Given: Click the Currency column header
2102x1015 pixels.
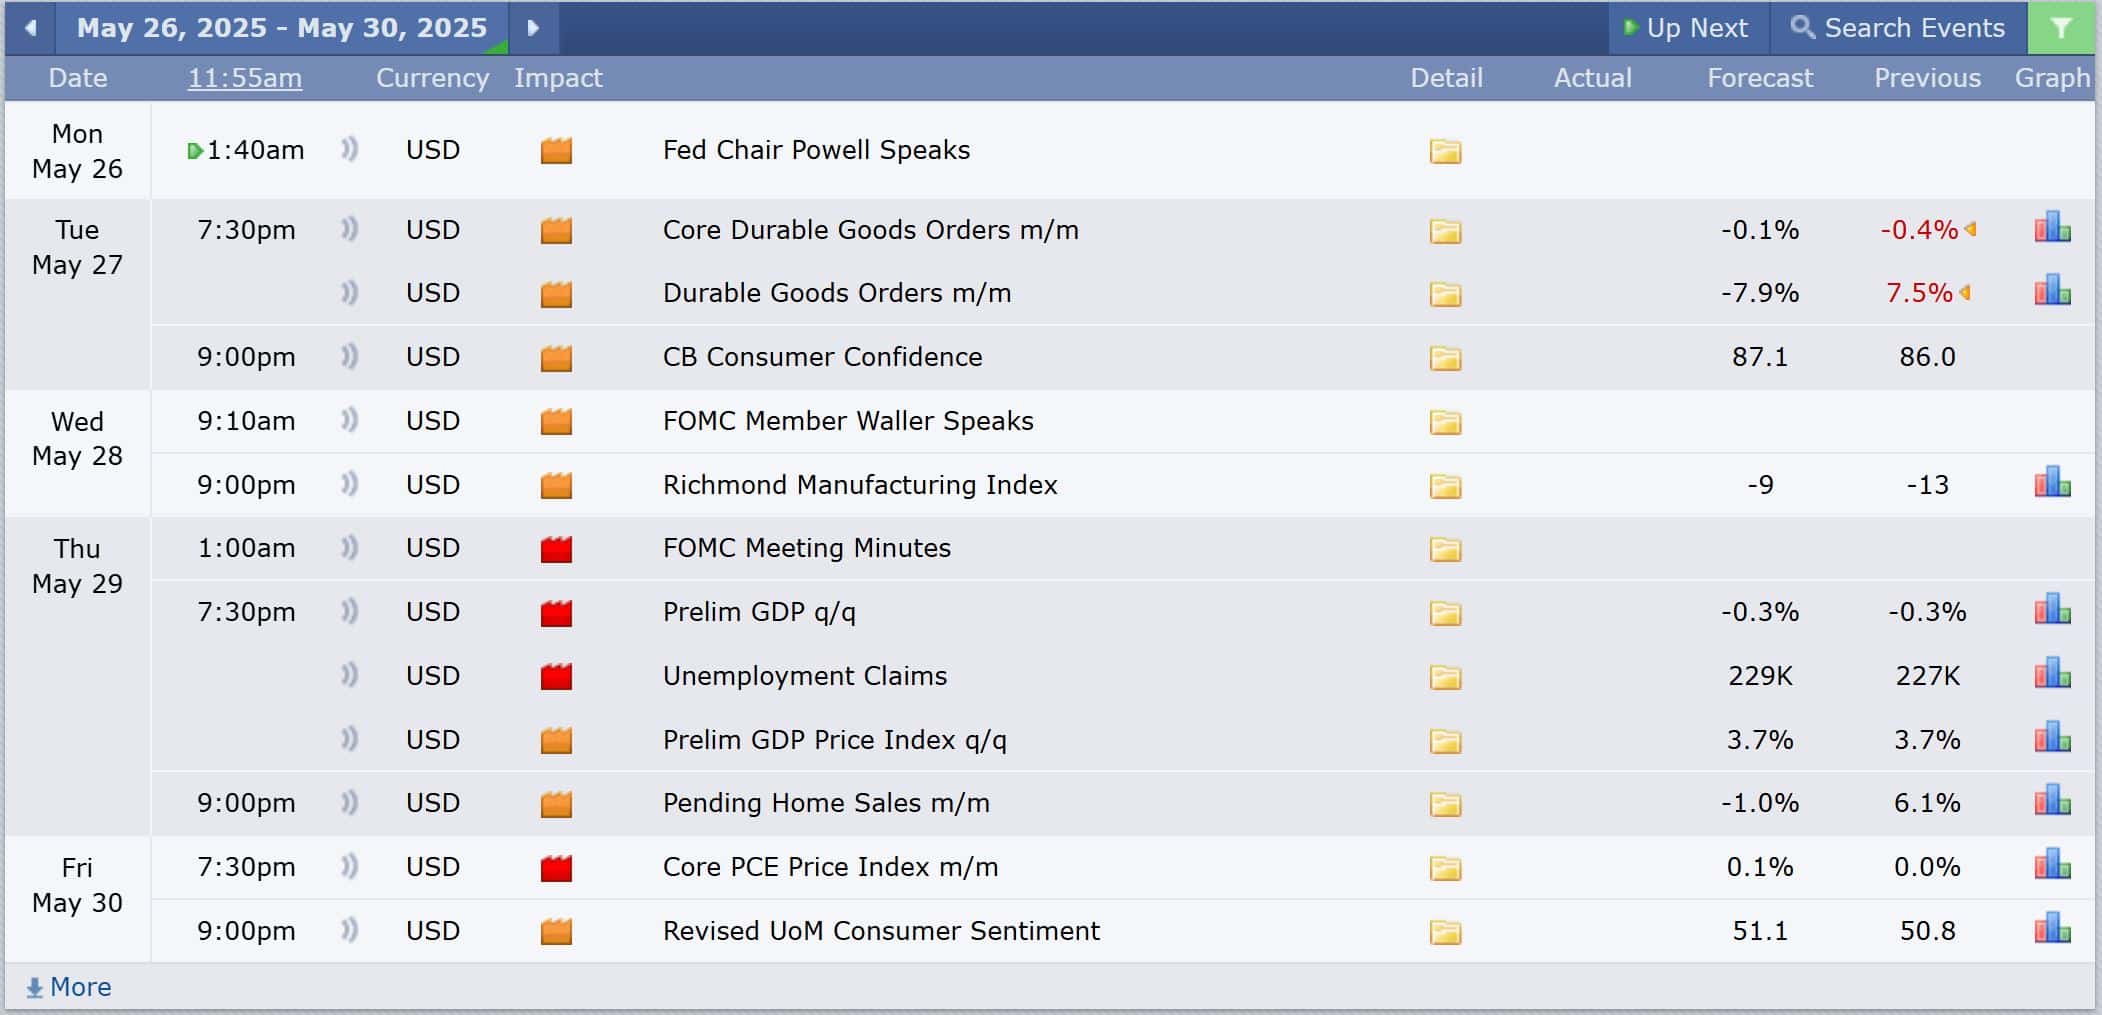Looking at the screenshot, I should pyautogui.click(x=433, y=78).
